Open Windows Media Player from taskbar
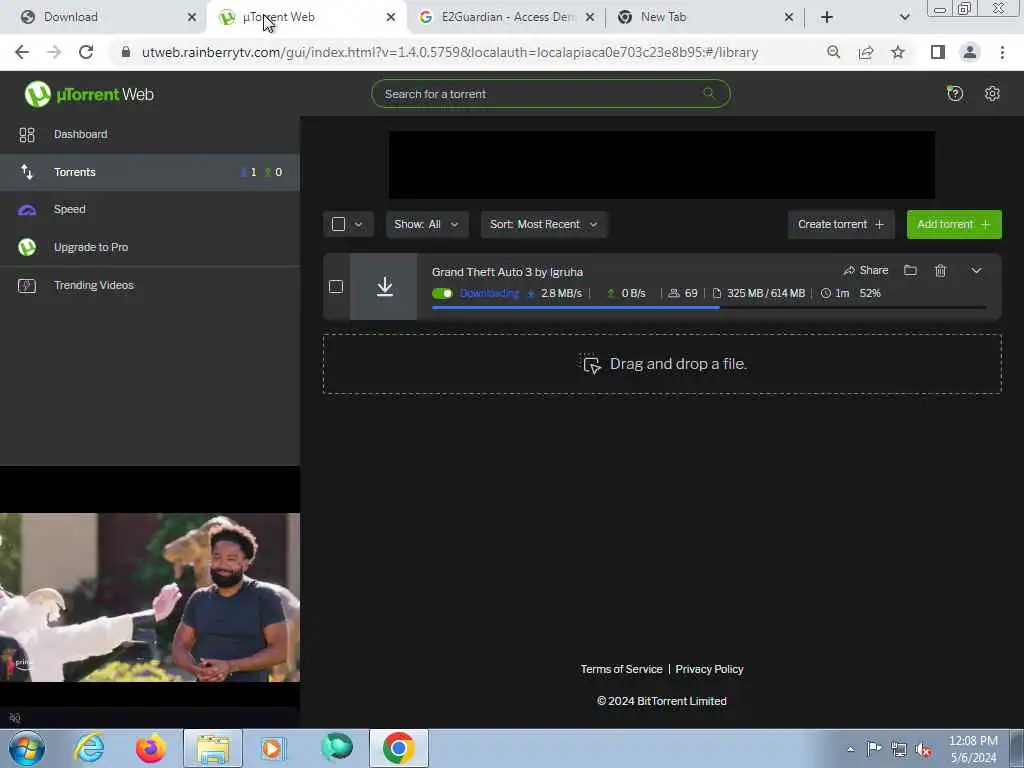 (273, 748)
